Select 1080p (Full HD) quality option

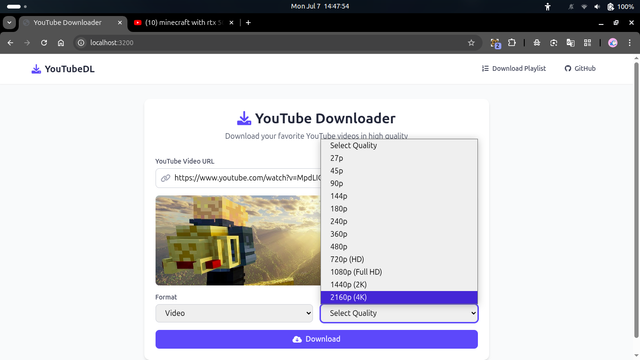[399, 272]
